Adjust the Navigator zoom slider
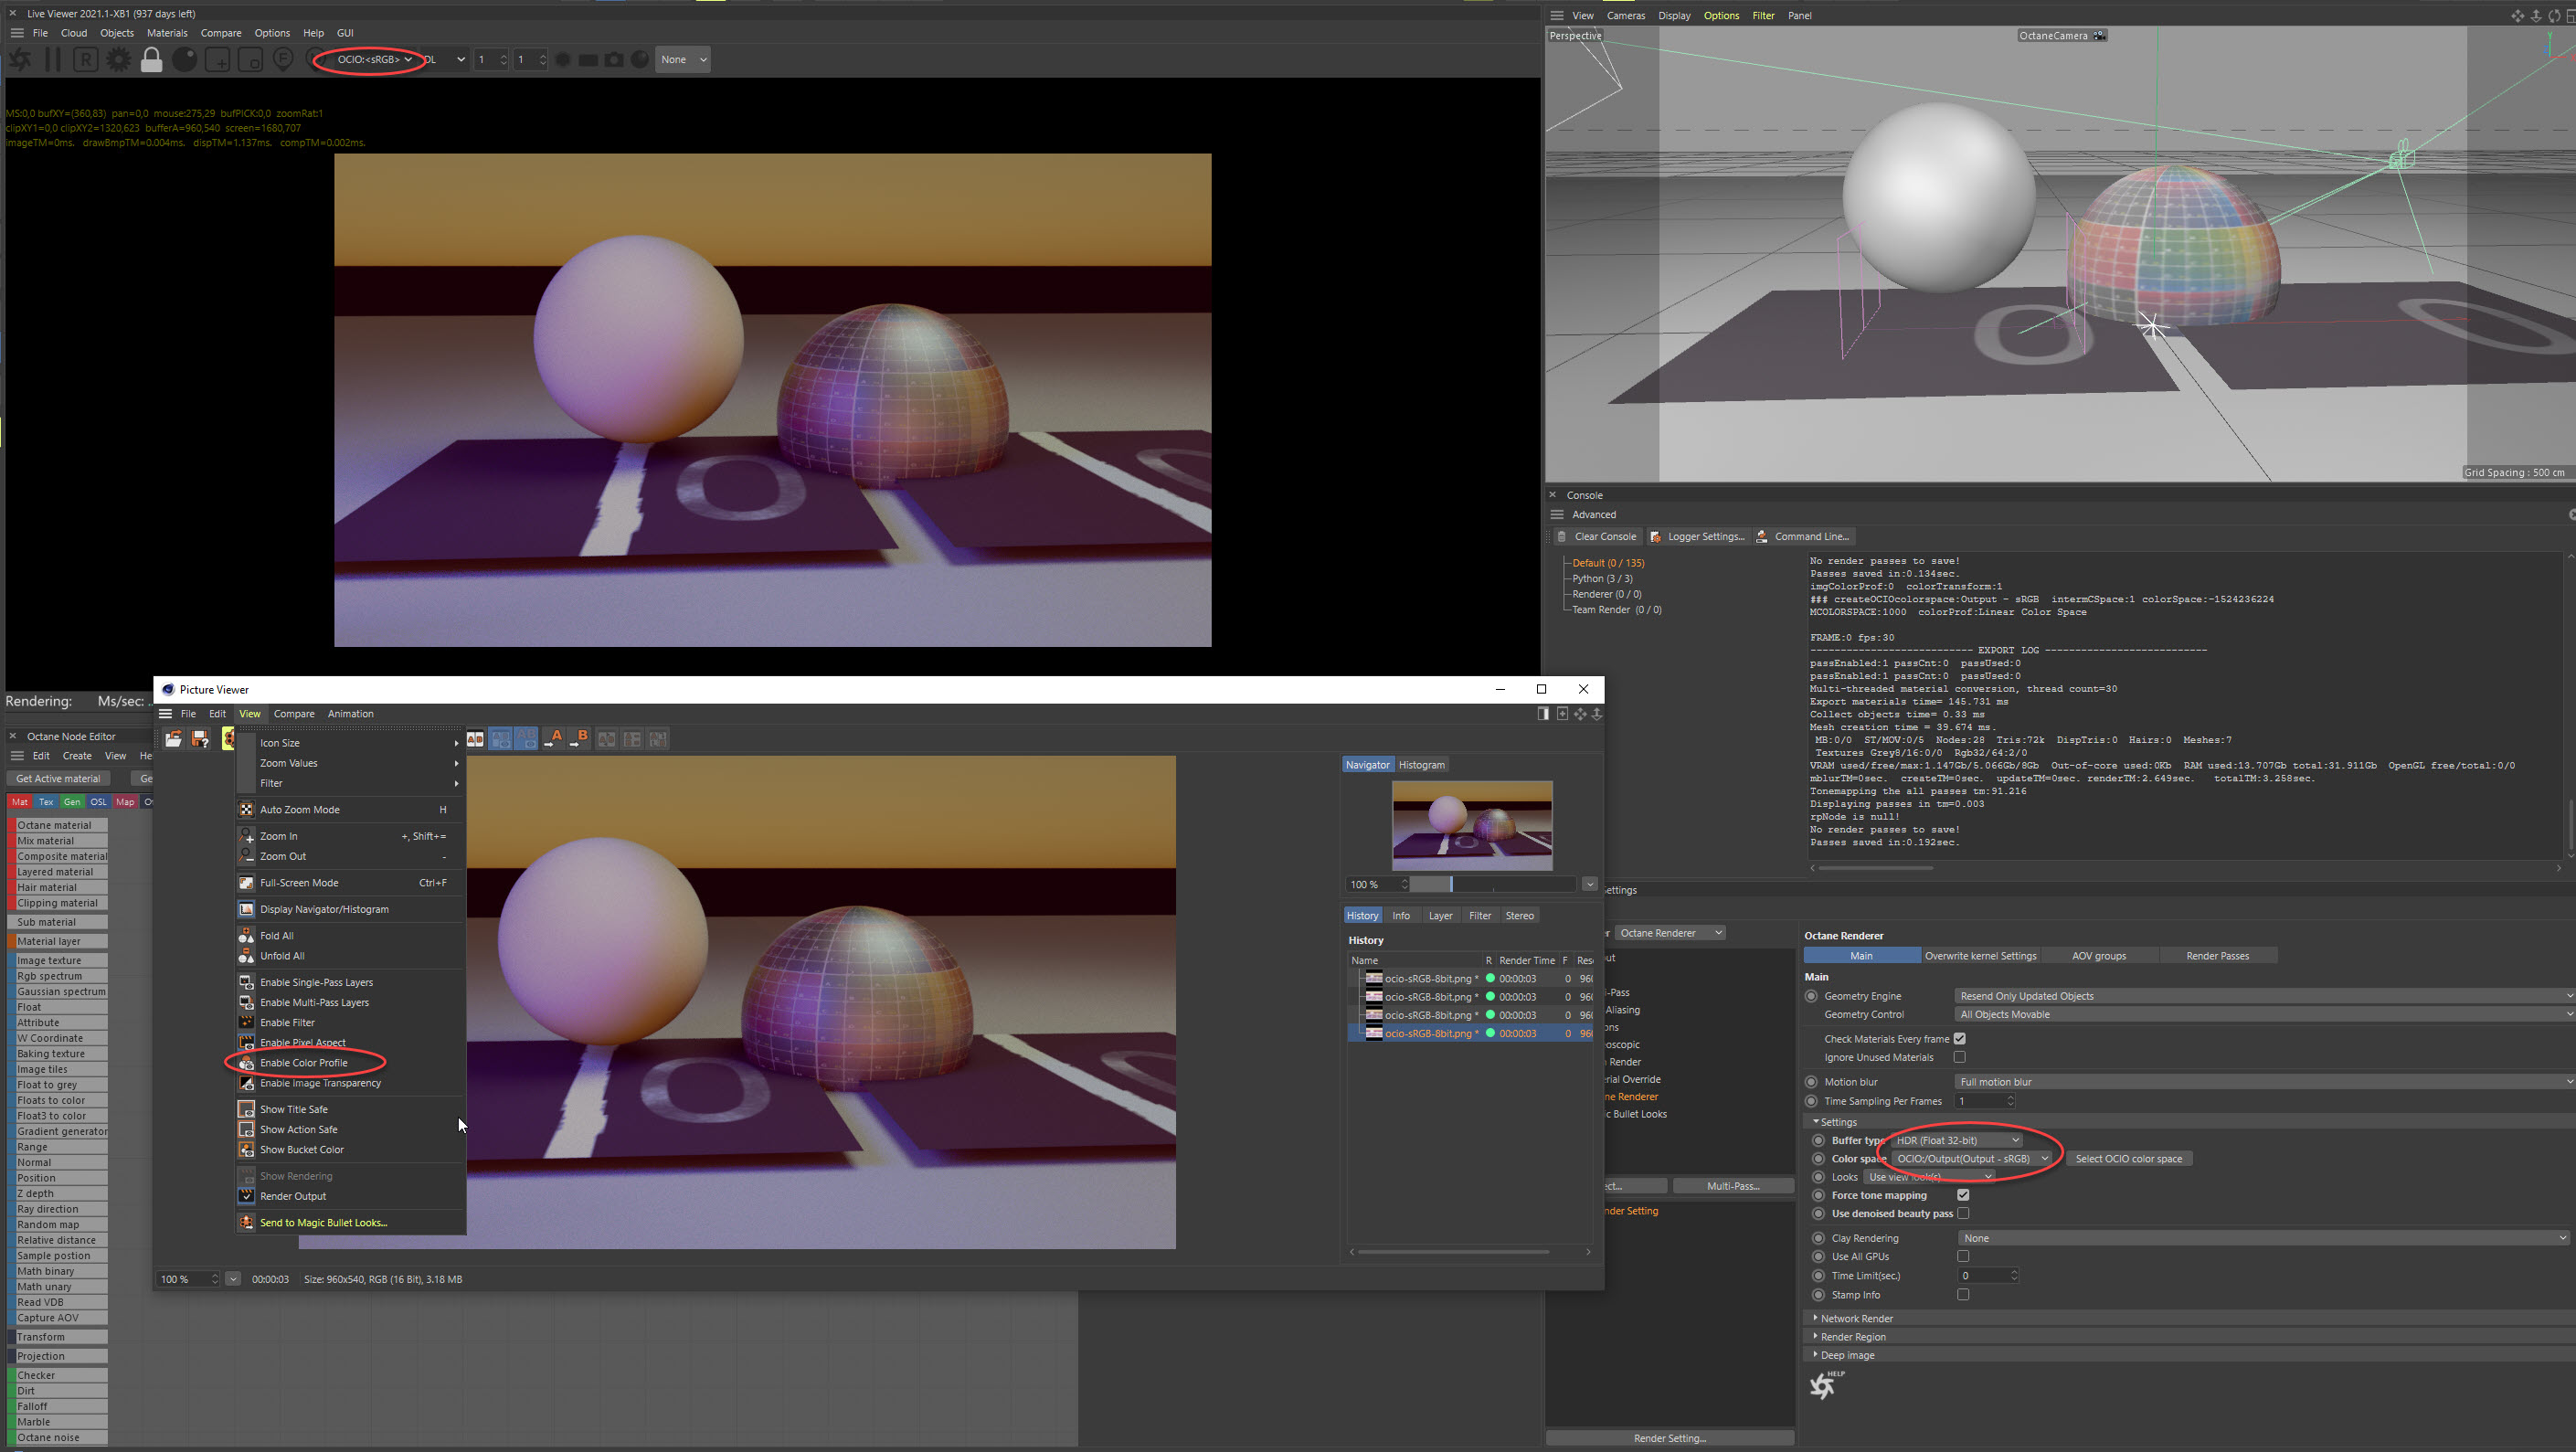This screenshot has width=2576, height=1452. 1451,884
